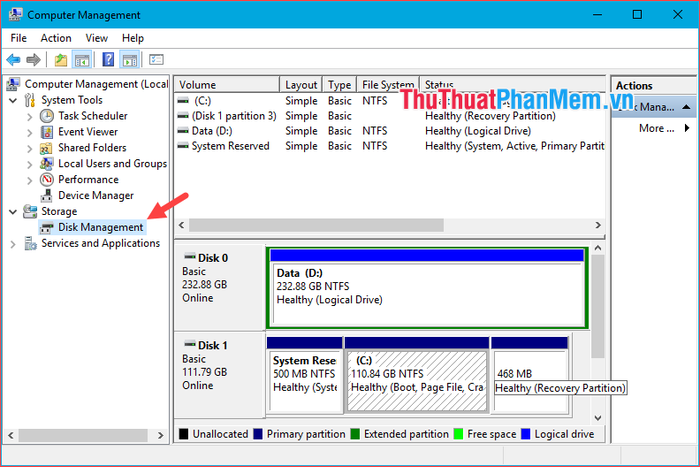This screenshot has height=467, width=700.
Task: Click the volume list scroll right arrow
Action: tap(598, 225)
